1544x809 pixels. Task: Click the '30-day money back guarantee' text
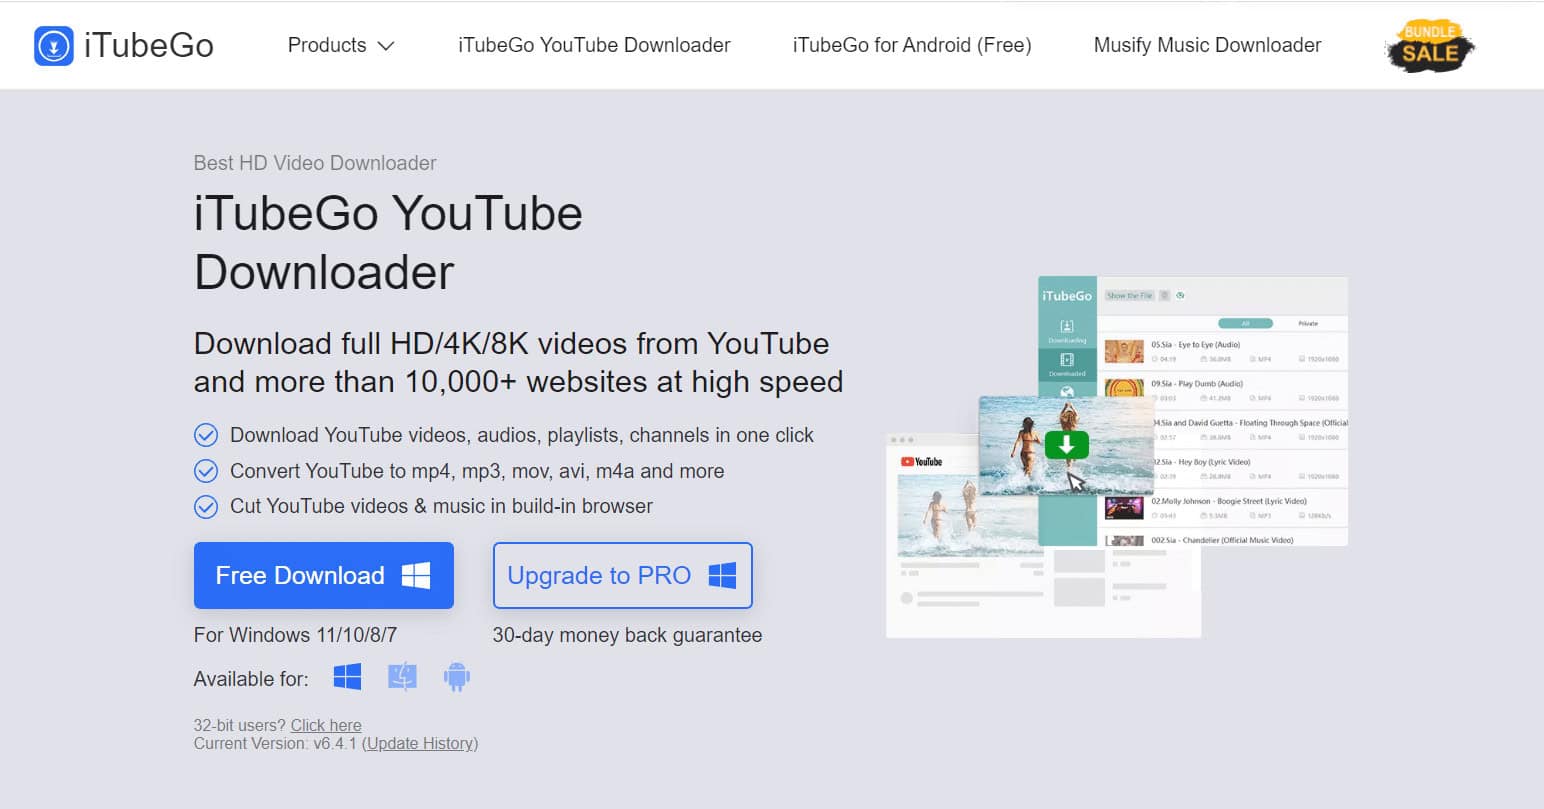tap(627, 635)
